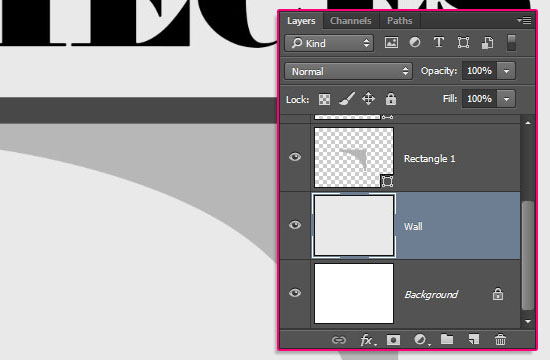Add a layer mask

[393, 340]
